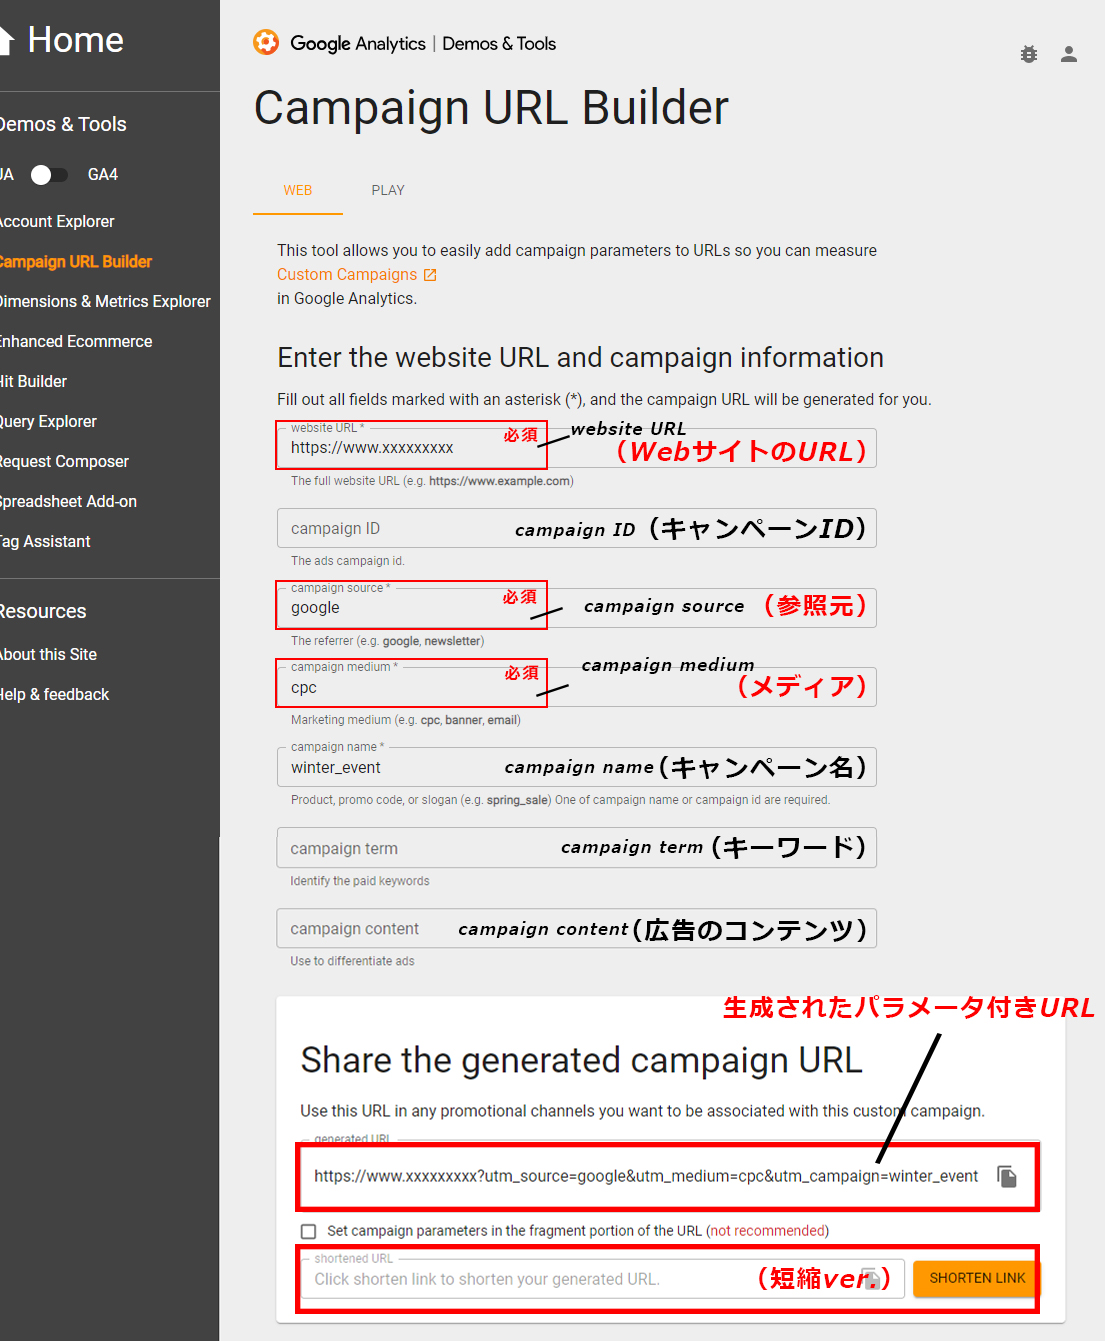Copy the shortened URL
1105x1341 pixels.
pos(871,1279)
